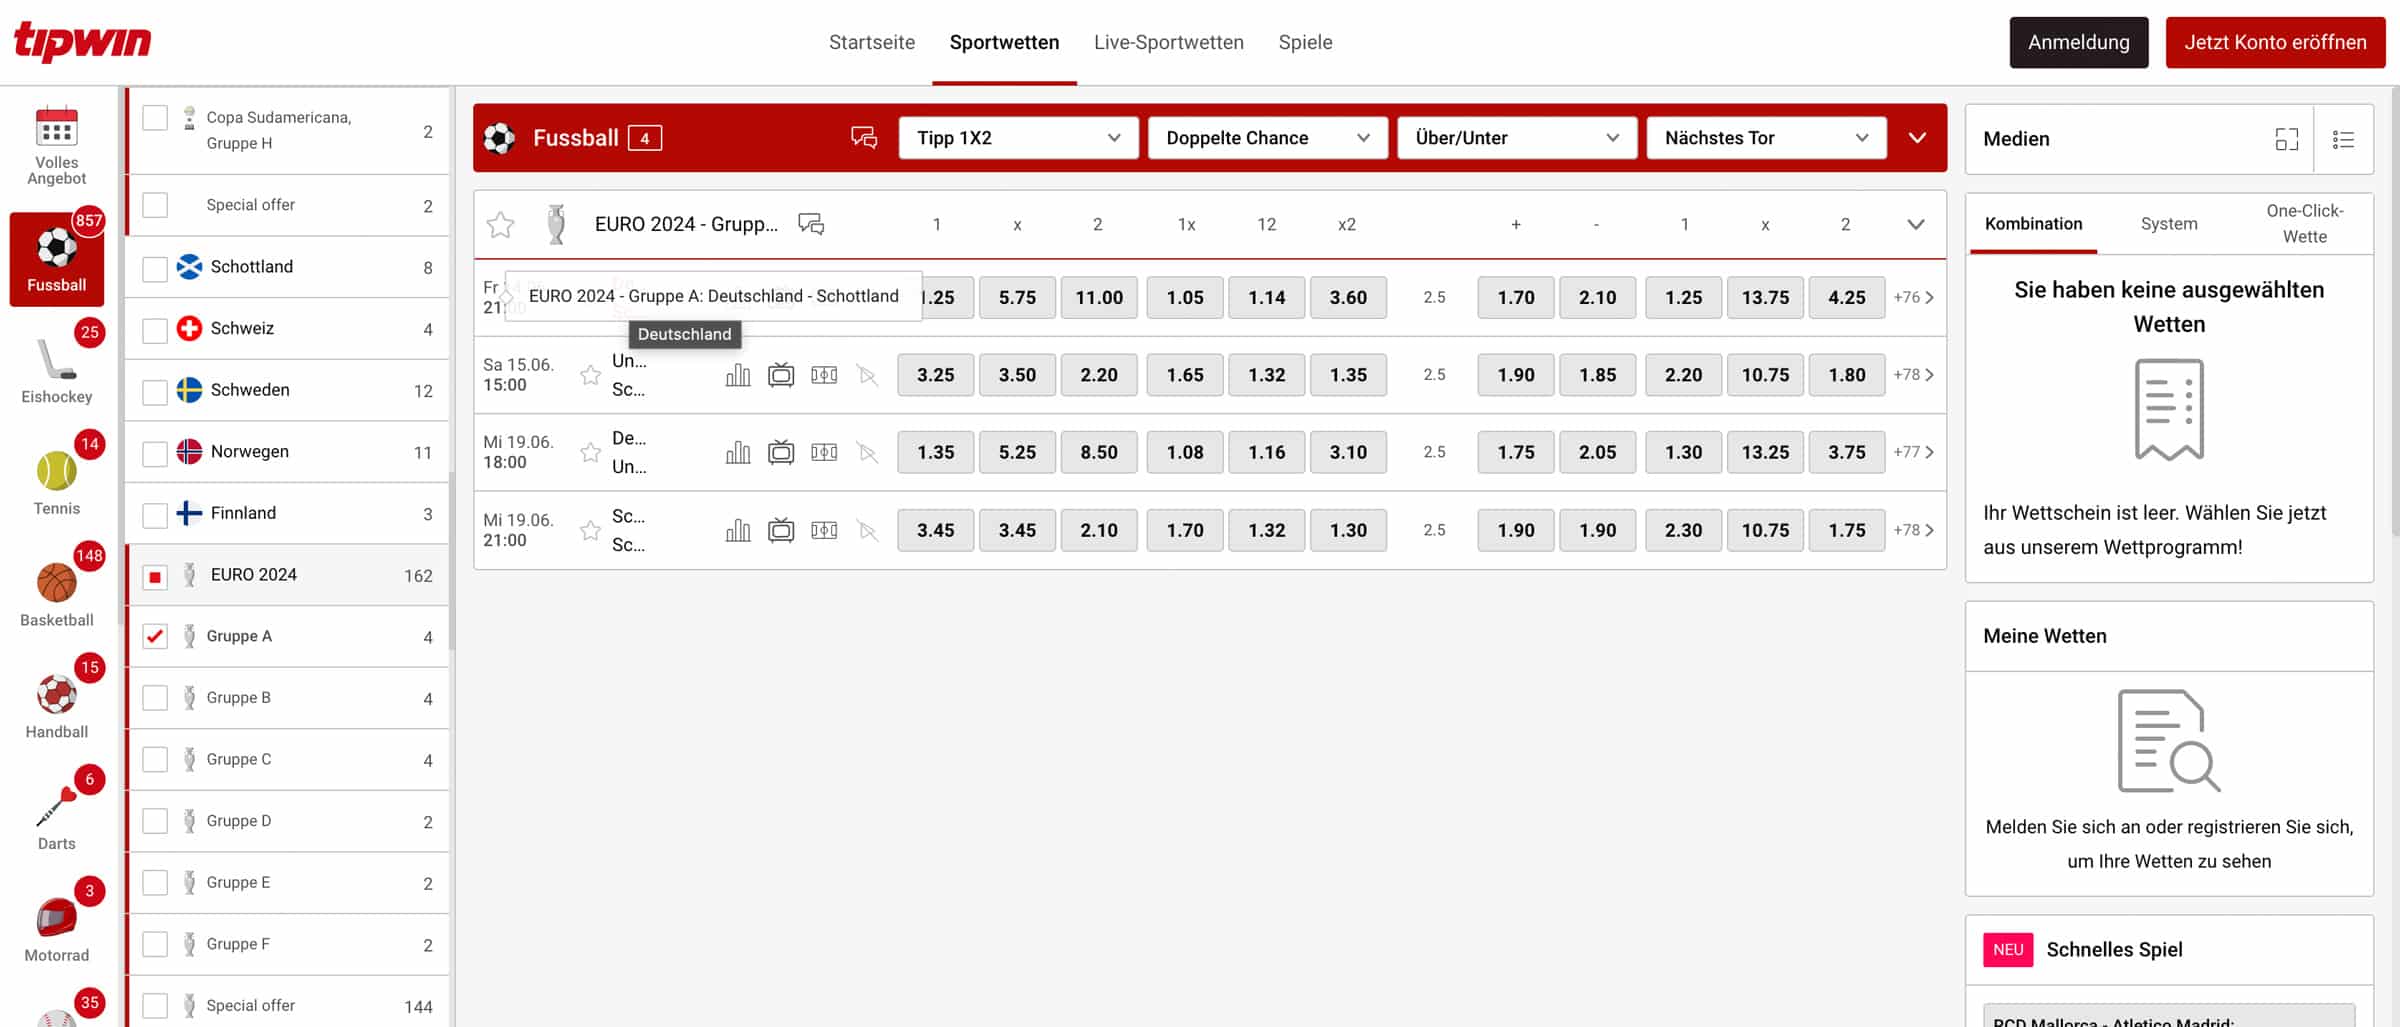Image resolution: width=2400 pixels, height=1027 pixels.
Task: Switch to System bet slip tab
Action: pyautogui.click(x=2169, y=224)
